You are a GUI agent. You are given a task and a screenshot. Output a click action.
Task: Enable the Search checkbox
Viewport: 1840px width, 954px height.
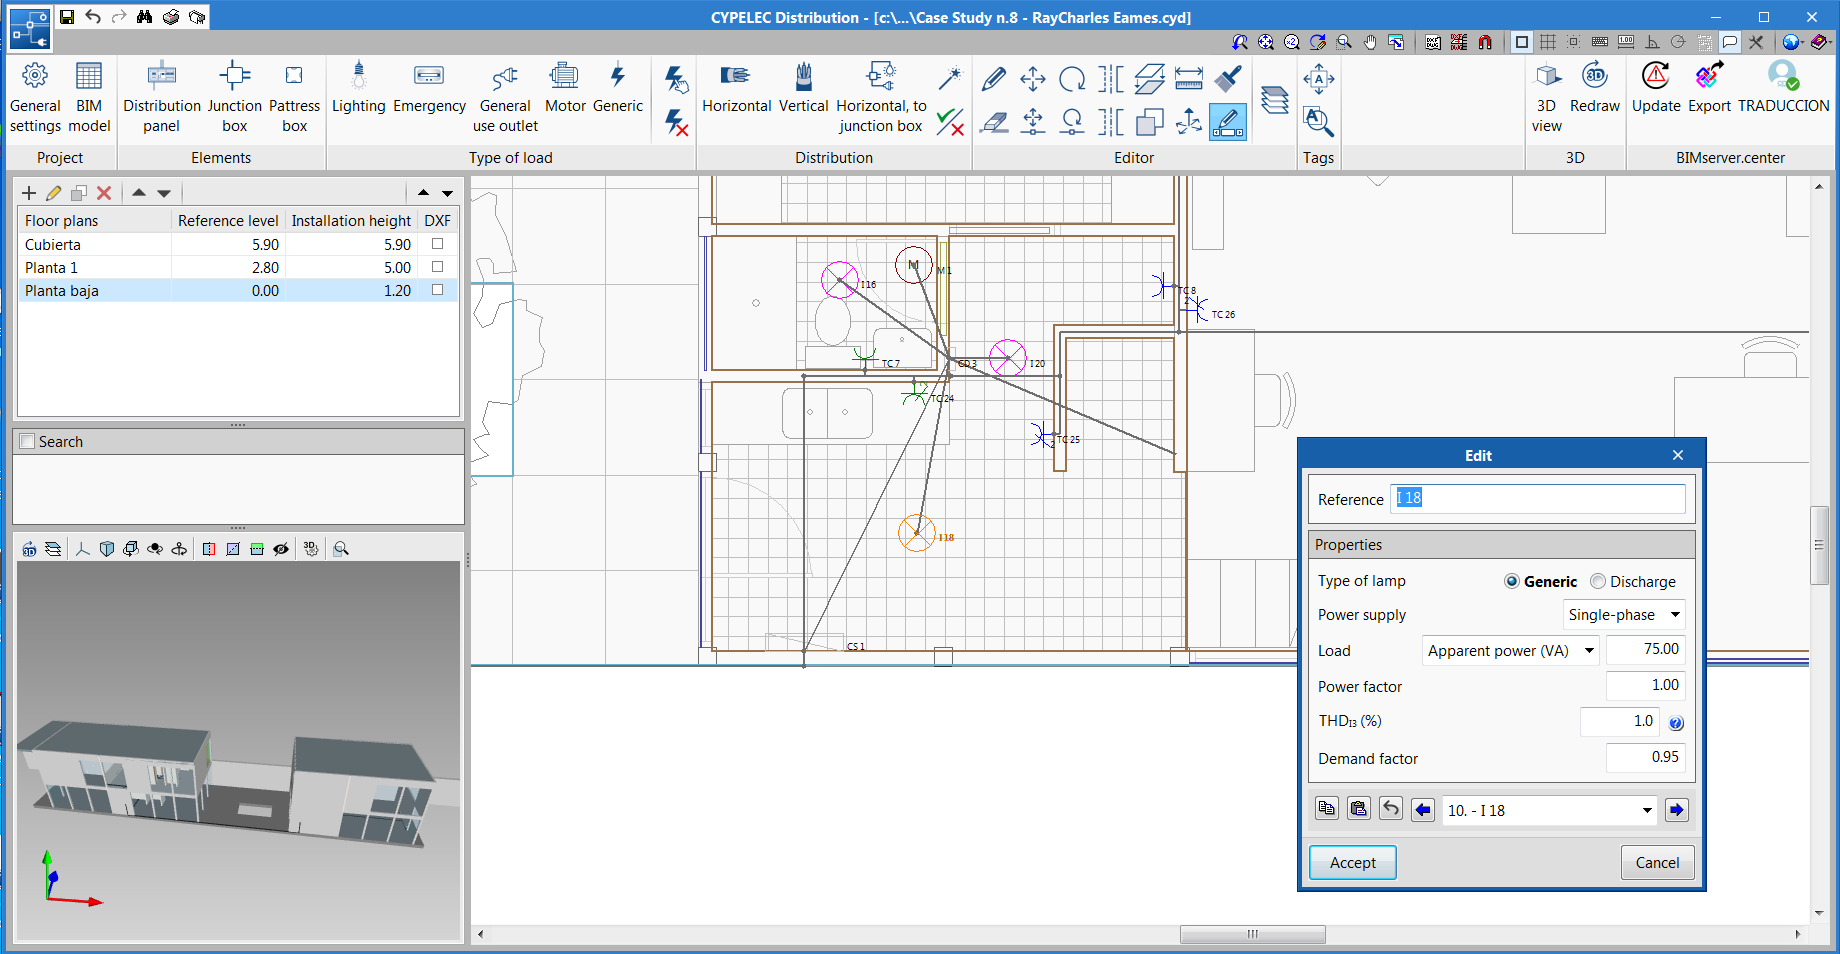pyautogui.click(x=28, y=442)
